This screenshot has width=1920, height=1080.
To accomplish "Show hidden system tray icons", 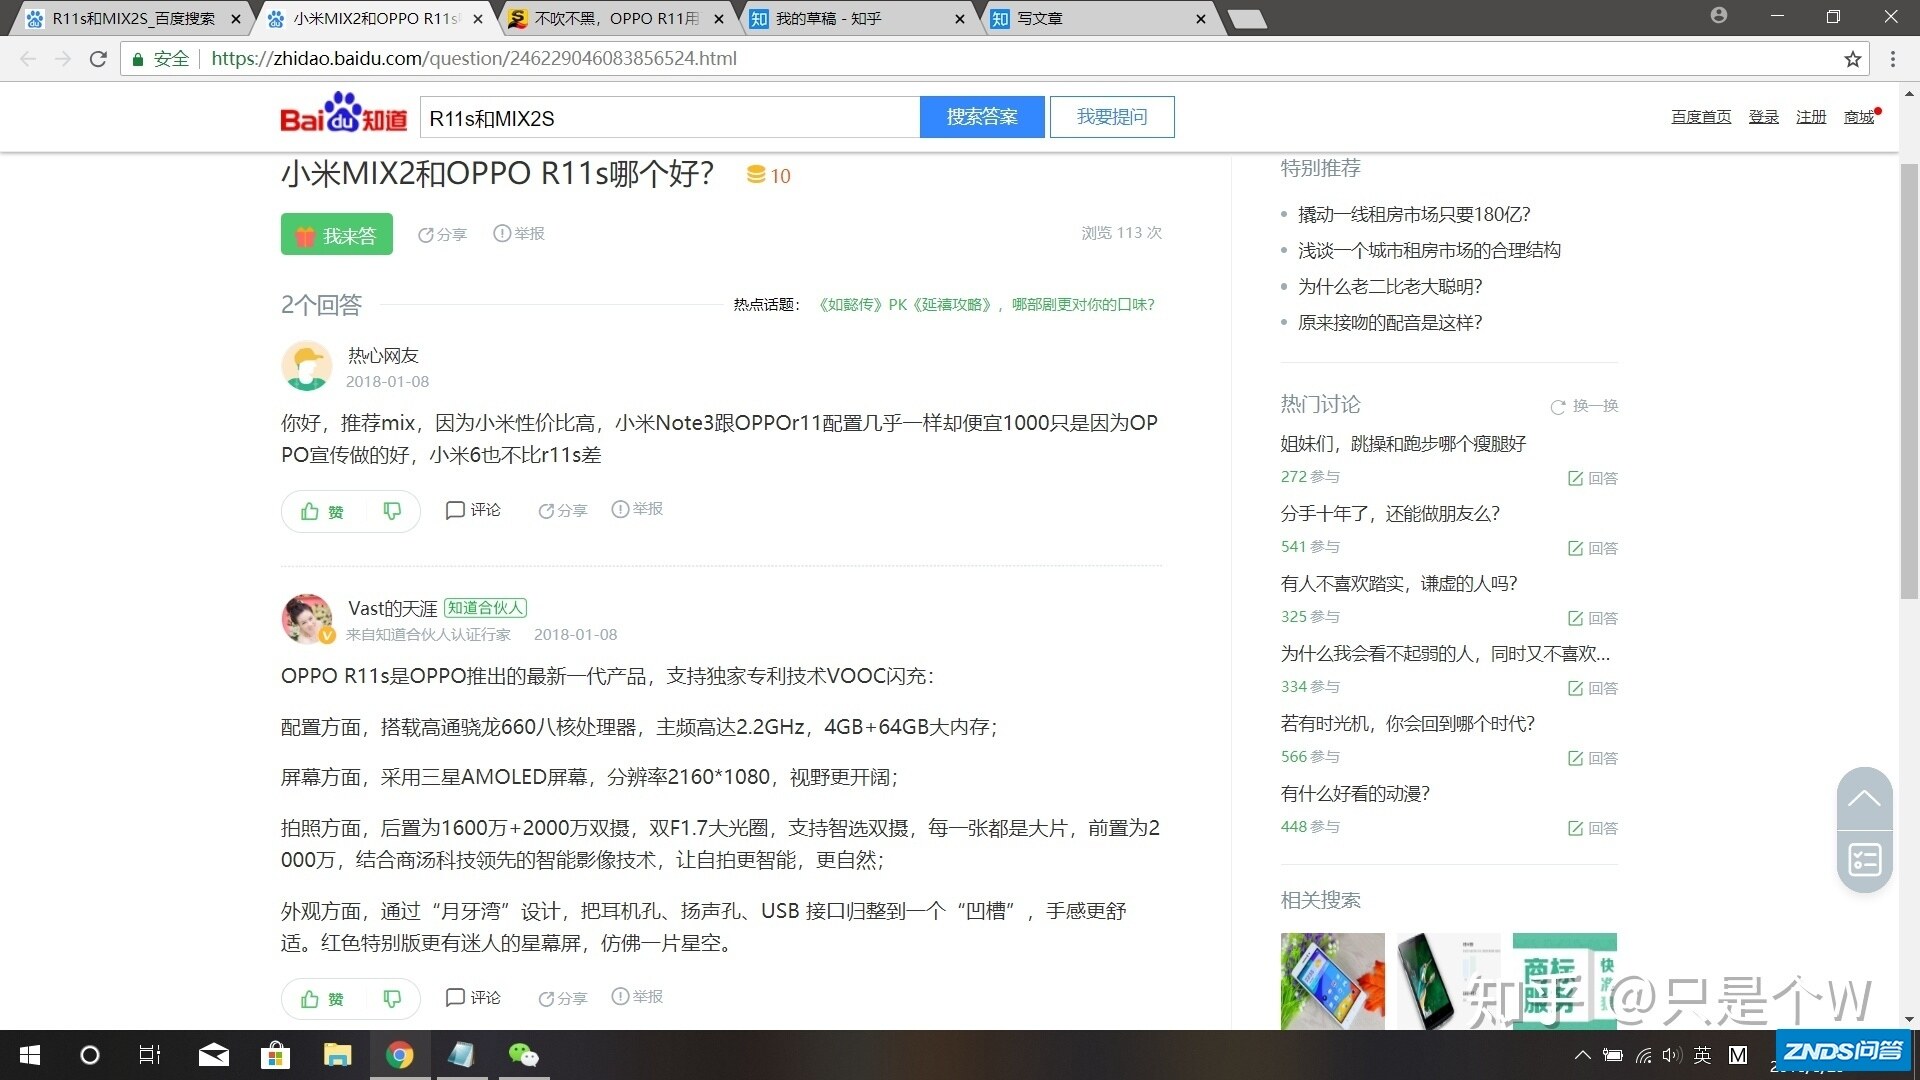I will pyautogui.click(x=1582, y=1055).
